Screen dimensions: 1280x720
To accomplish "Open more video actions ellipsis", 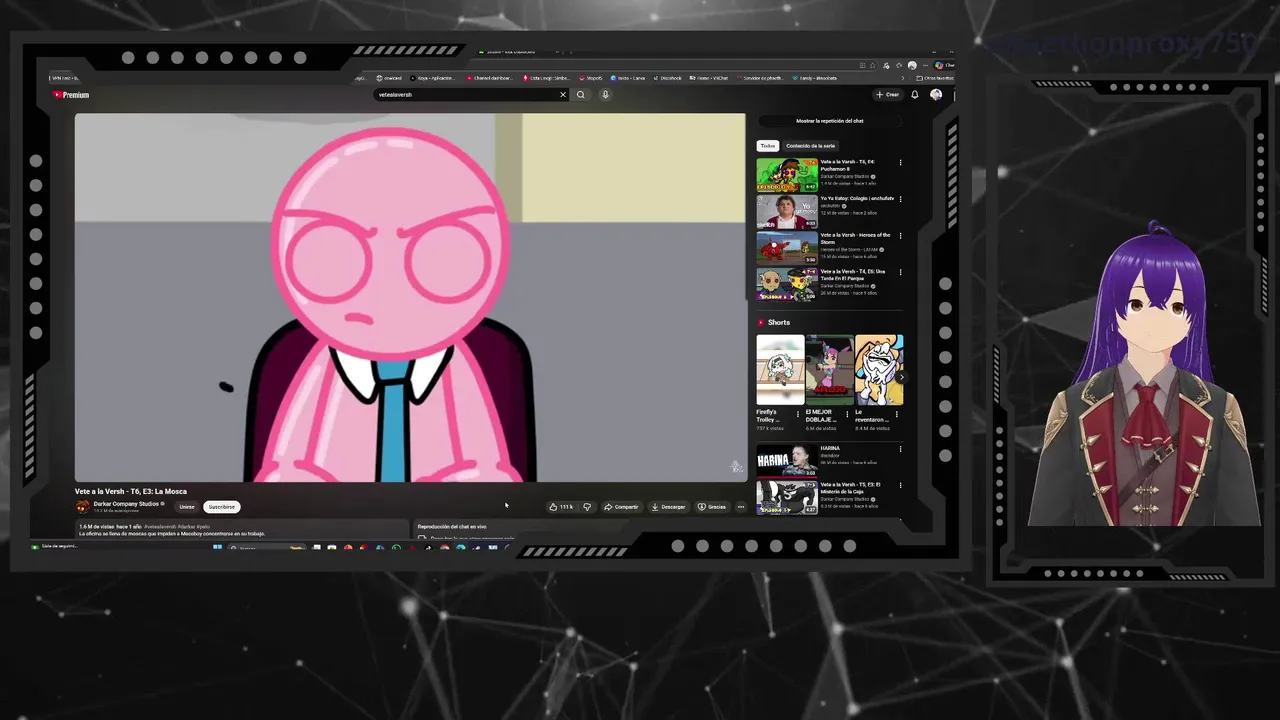I will 741,507.
